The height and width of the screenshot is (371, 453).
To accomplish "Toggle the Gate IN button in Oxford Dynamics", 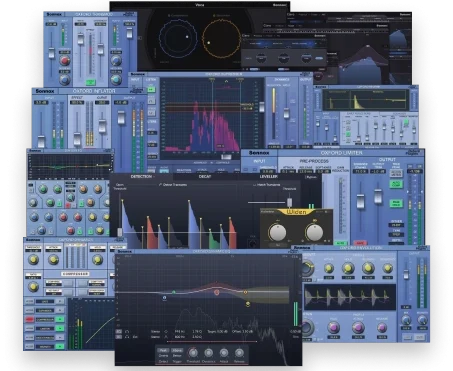I will coord(60,301).
